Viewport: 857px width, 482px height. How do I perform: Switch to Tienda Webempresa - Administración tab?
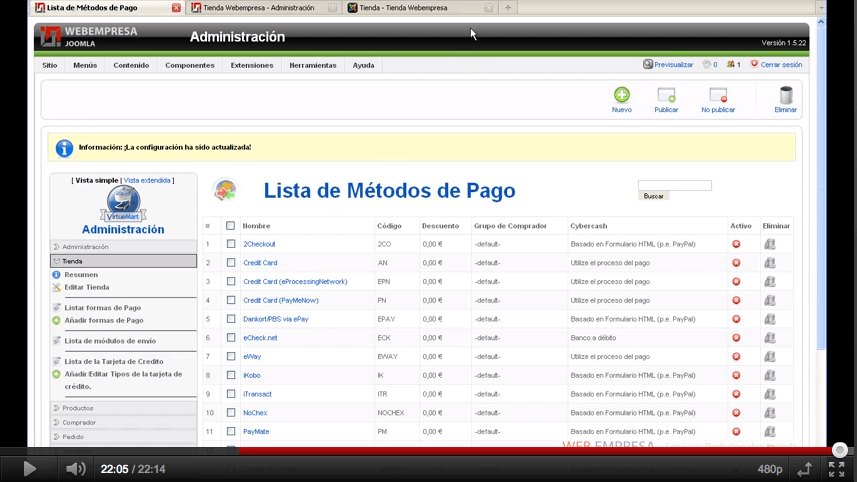point(263,8)
